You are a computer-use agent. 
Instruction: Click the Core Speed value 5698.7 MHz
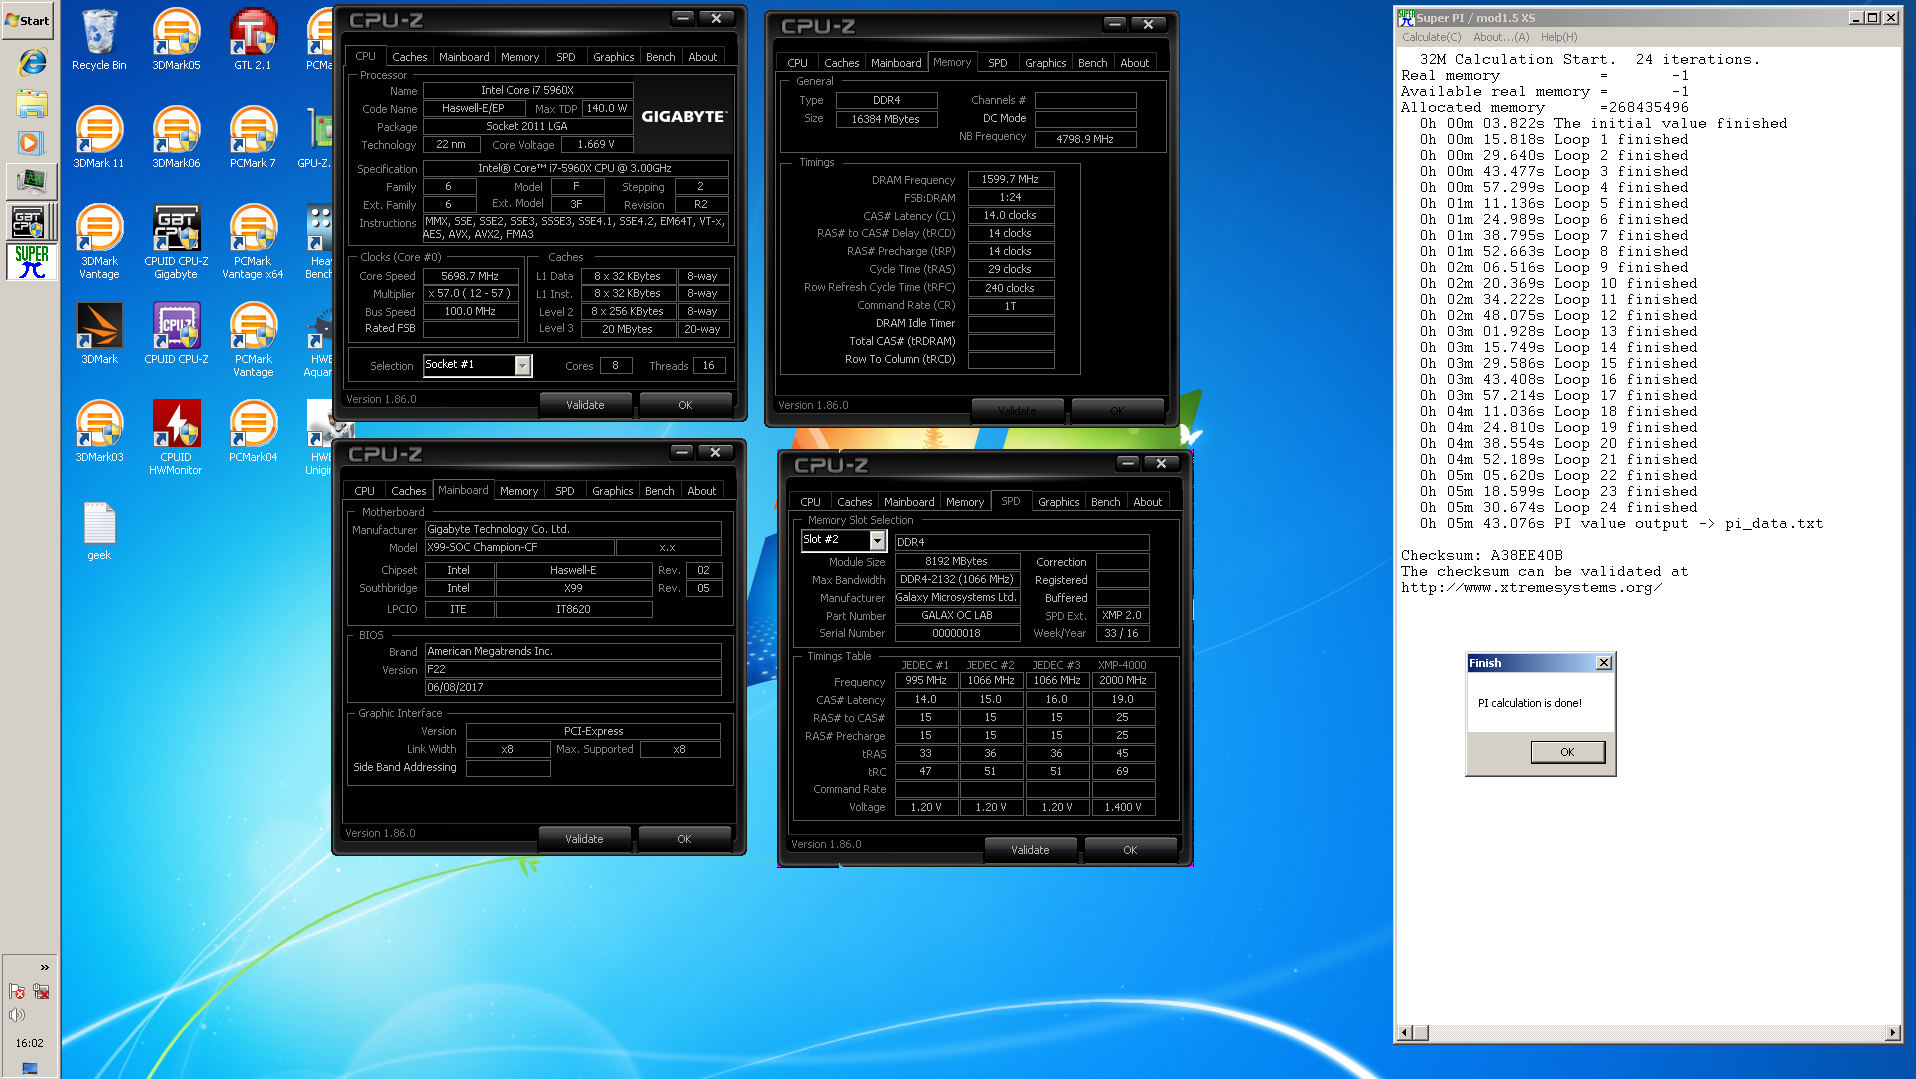coord(470,276)
